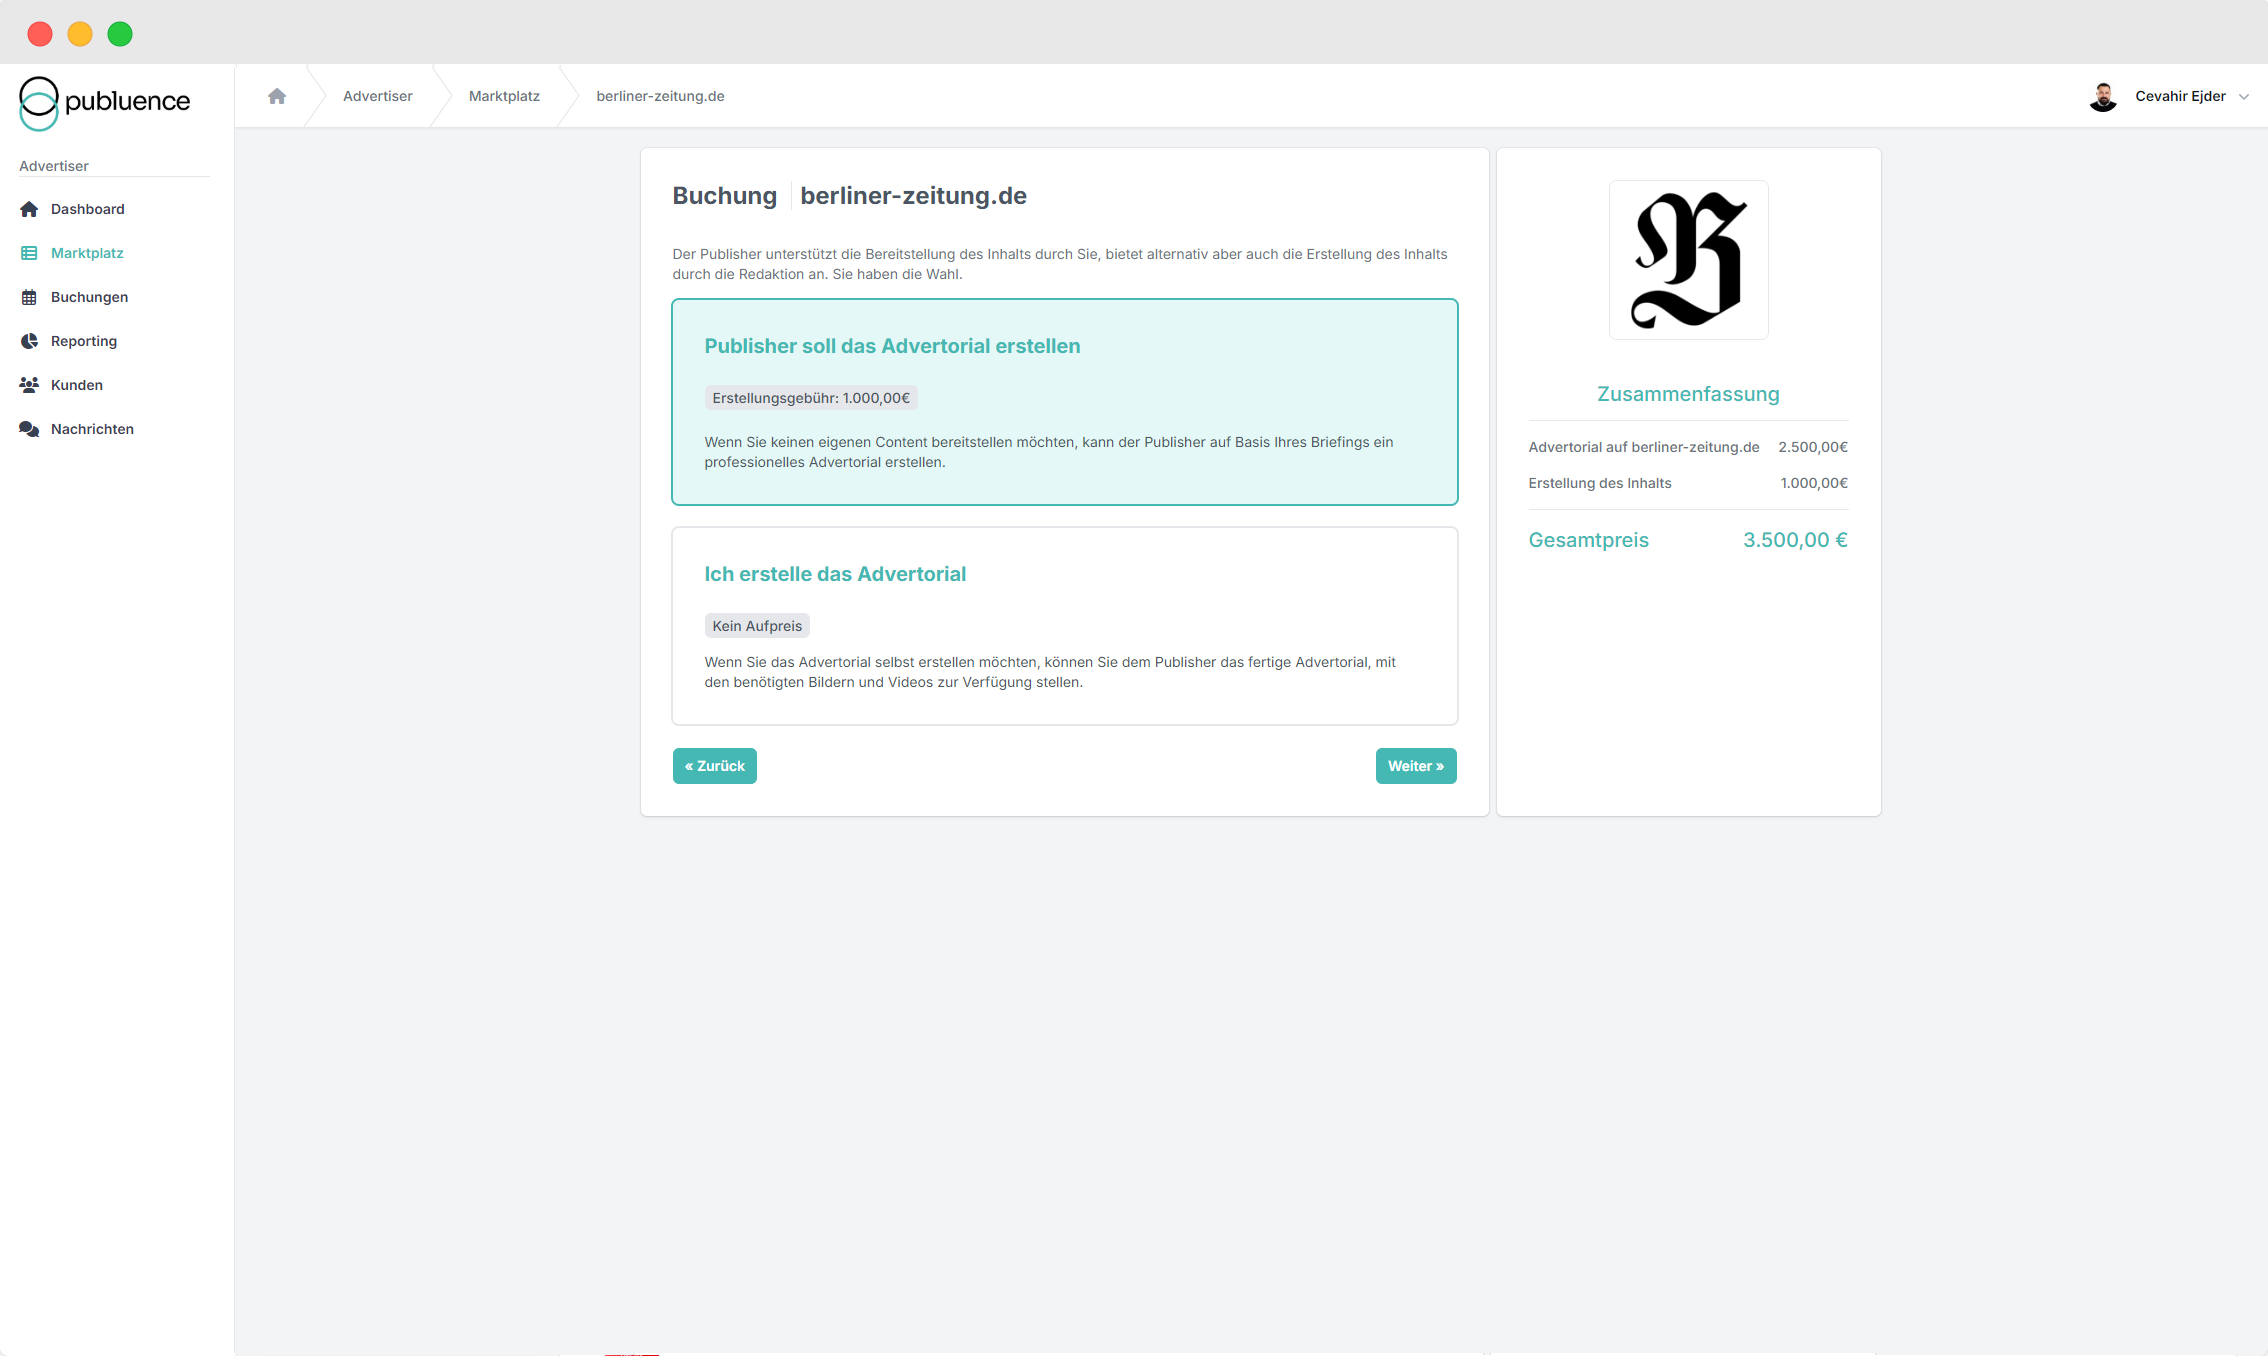This screenshot has width=2268, height=1356.
Task: Click the Dashboard house icon in sidebar
Action: click(x=29, y=209)
